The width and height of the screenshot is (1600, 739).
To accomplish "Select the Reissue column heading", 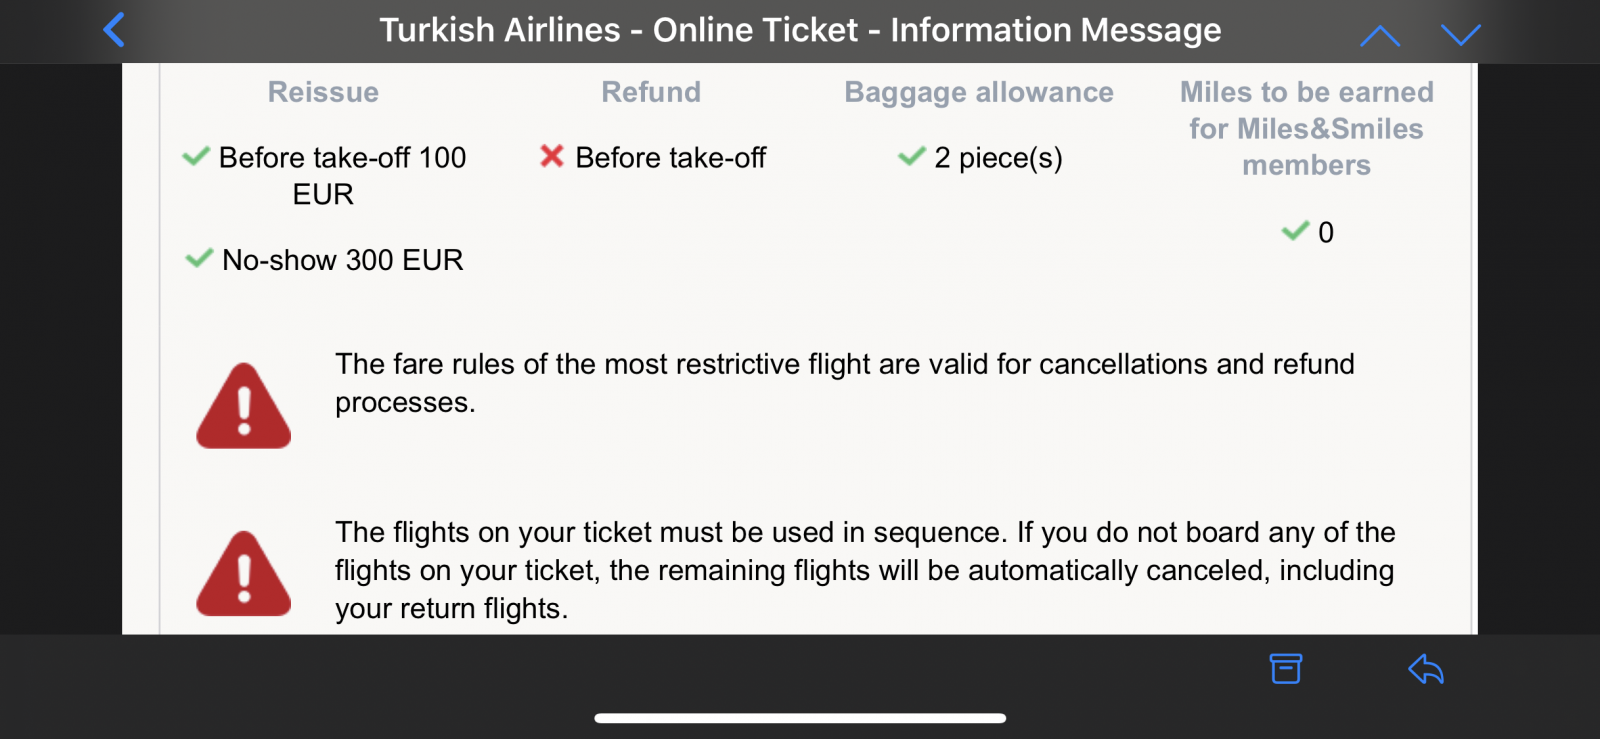I will 323,92.
